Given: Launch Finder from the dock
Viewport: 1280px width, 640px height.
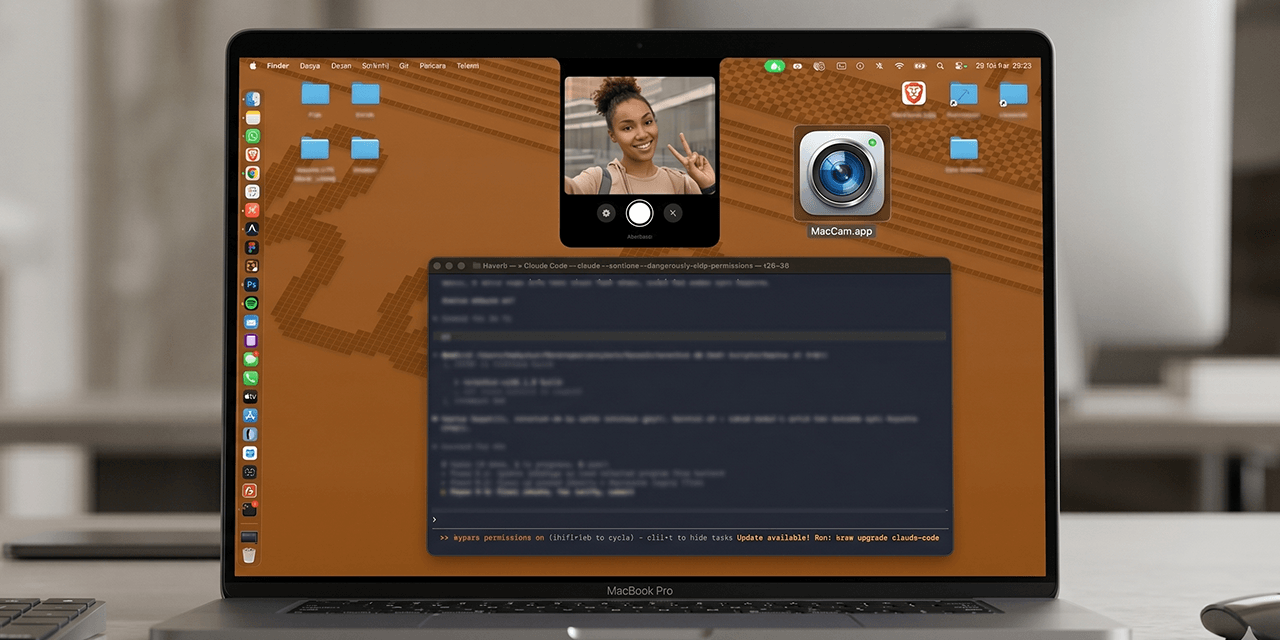Looking at the screenshot, I should (253, 99).
